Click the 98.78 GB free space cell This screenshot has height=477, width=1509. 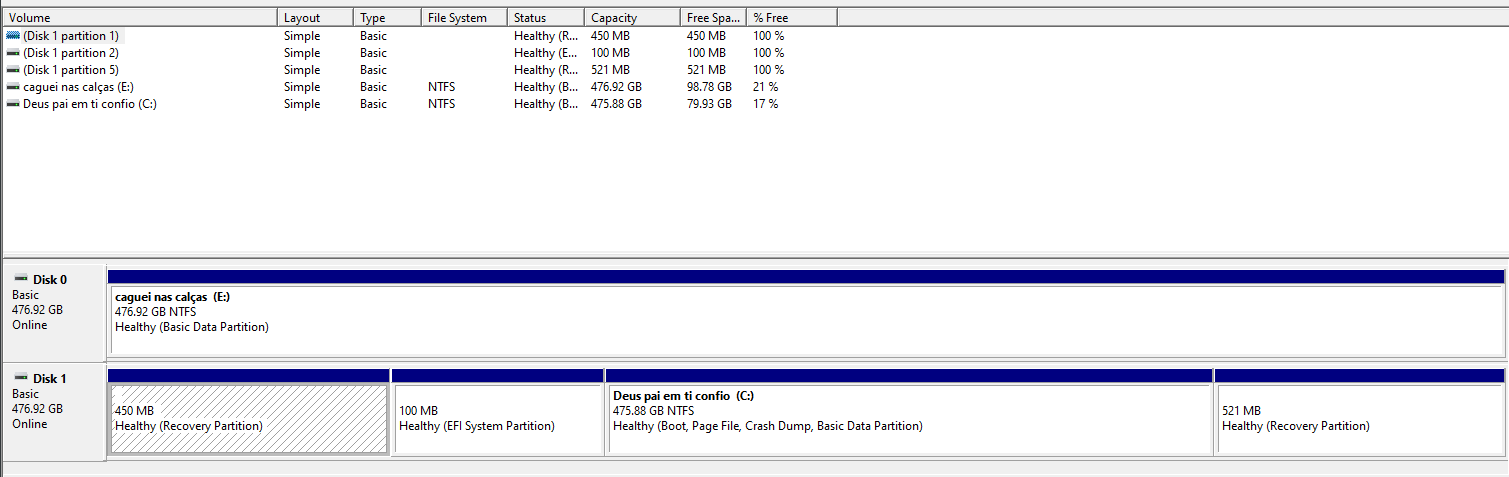pyautogui.click(x=709, y=87)
